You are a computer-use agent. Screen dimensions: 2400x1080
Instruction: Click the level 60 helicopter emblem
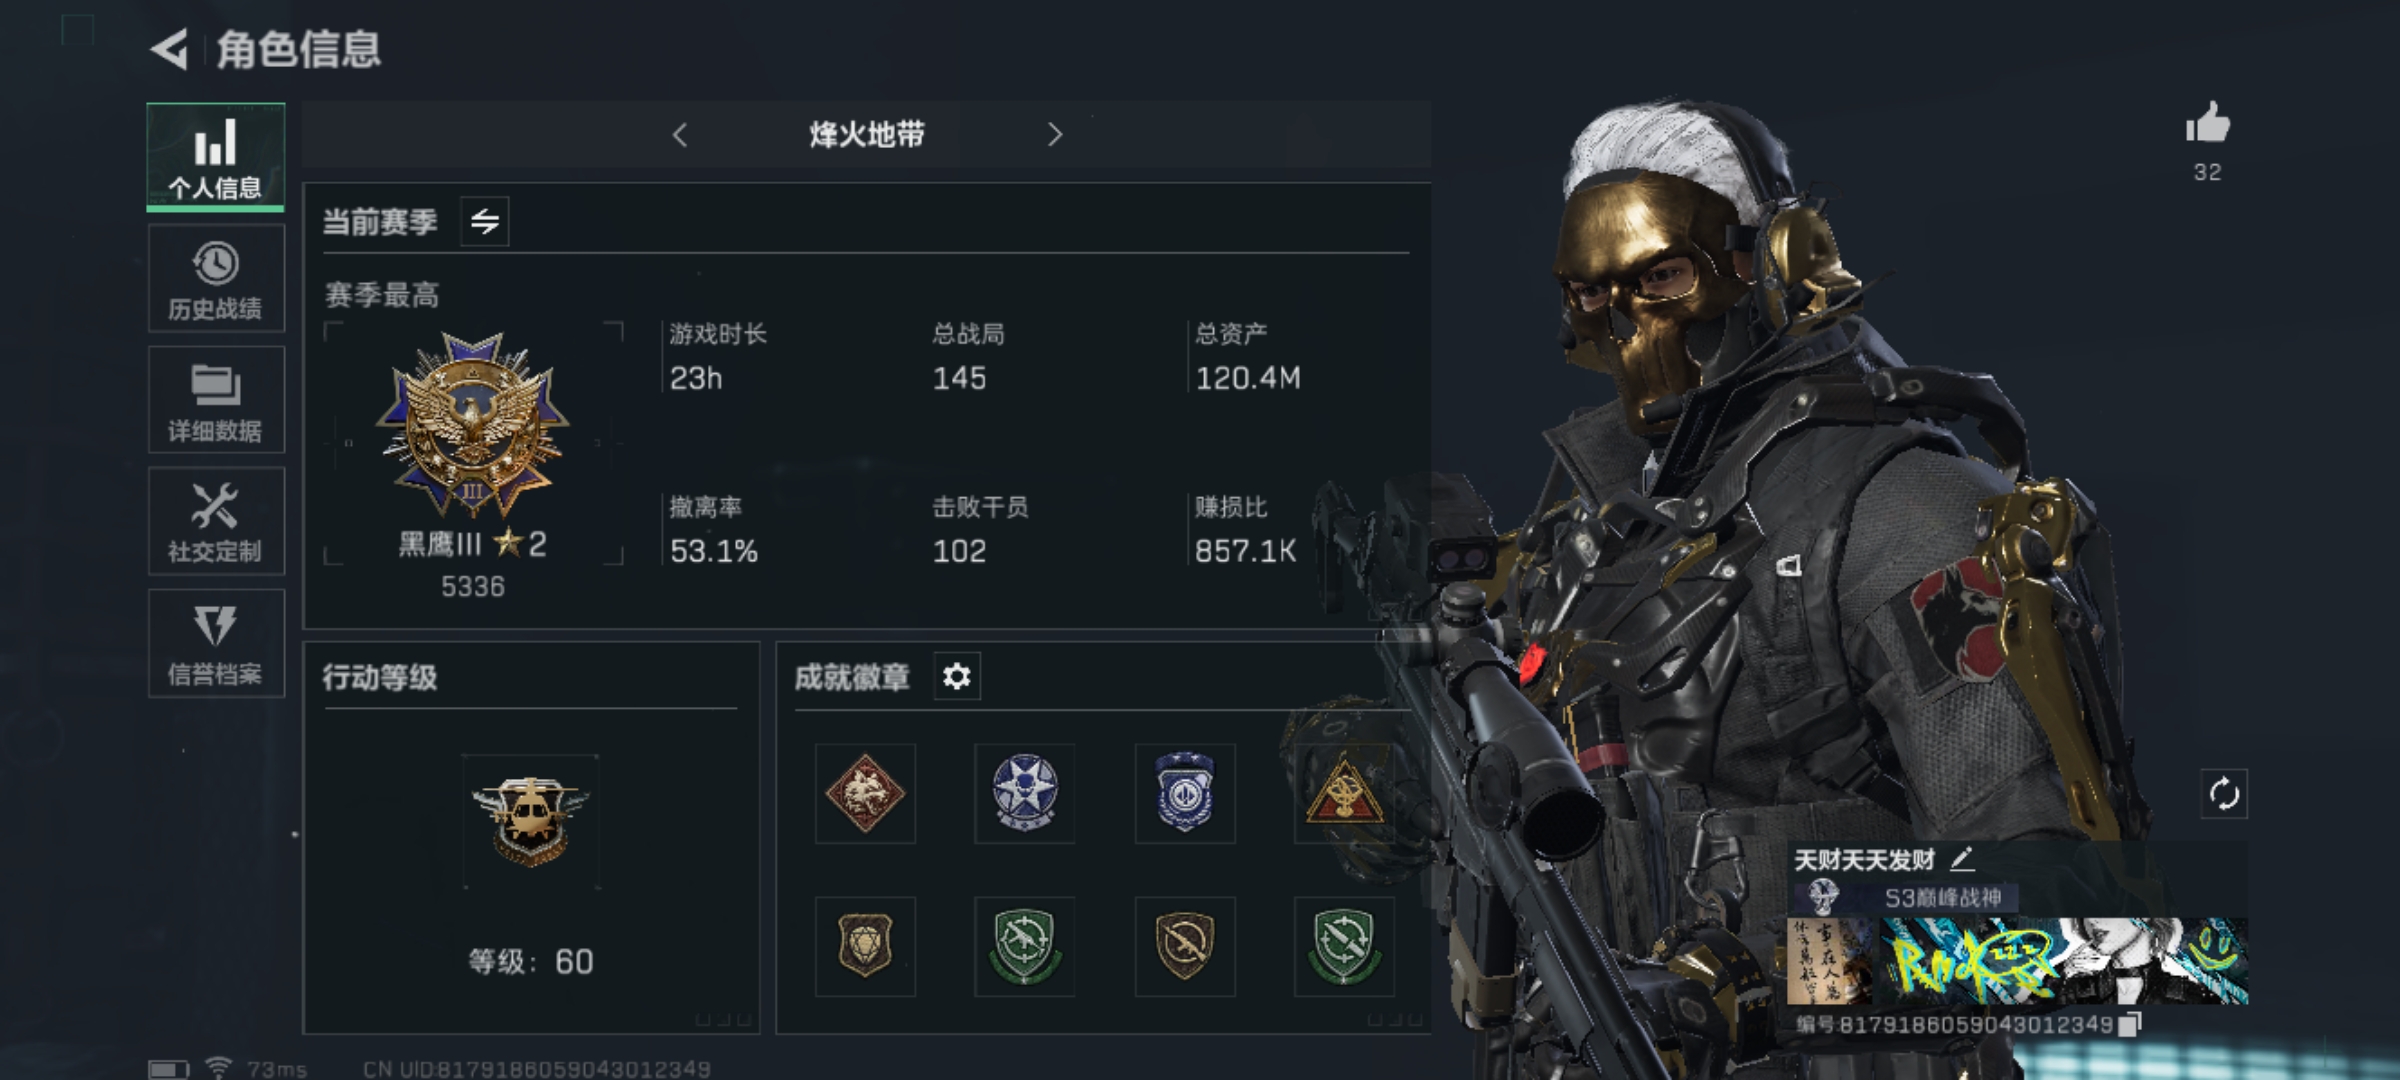tap(530, 822)
